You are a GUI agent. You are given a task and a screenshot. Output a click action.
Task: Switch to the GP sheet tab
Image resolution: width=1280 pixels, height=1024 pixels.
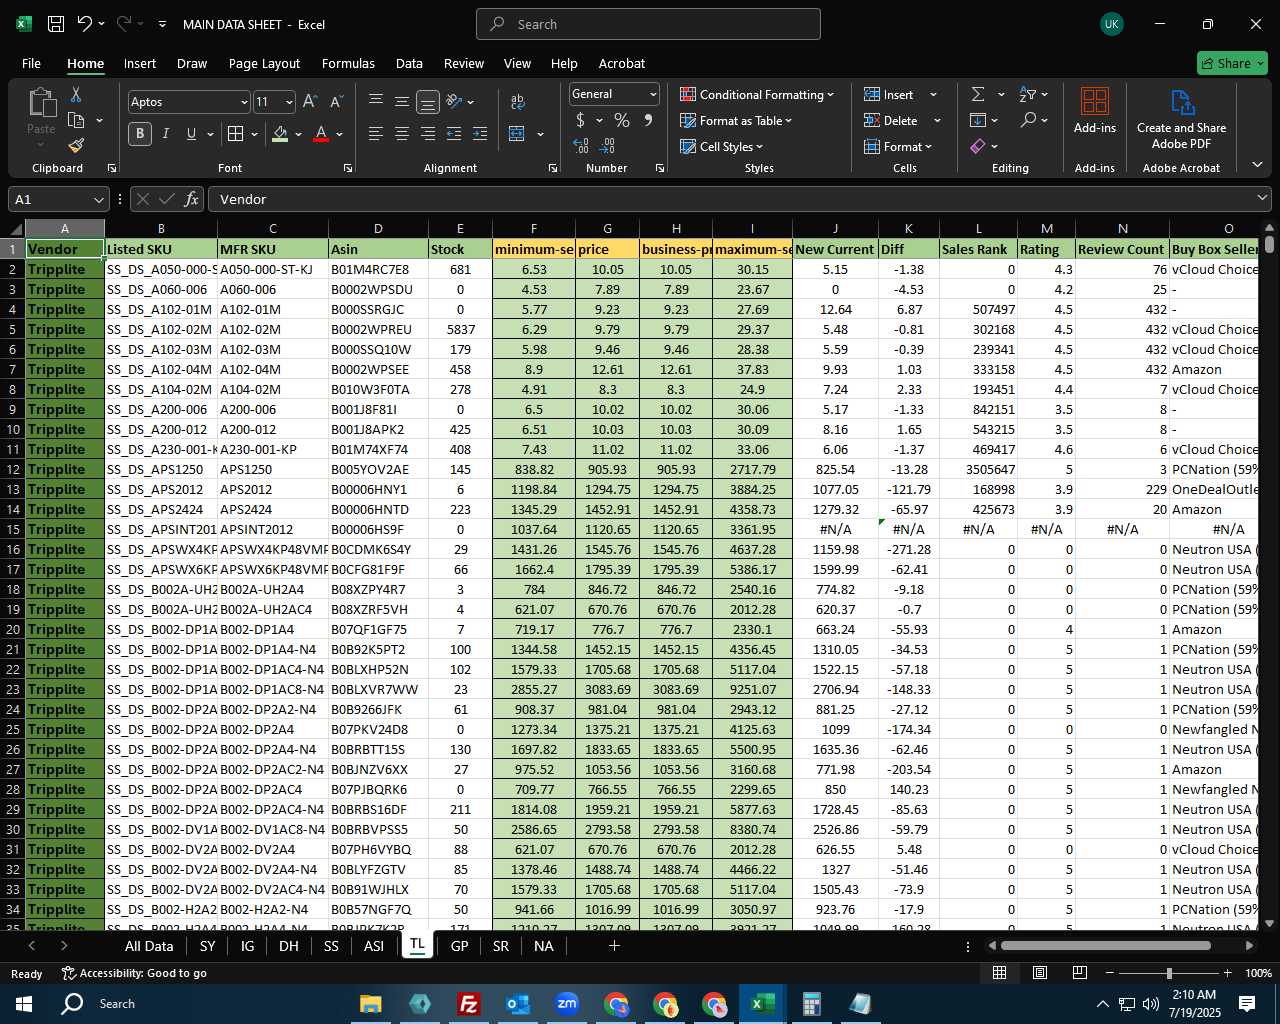point(459,946)
